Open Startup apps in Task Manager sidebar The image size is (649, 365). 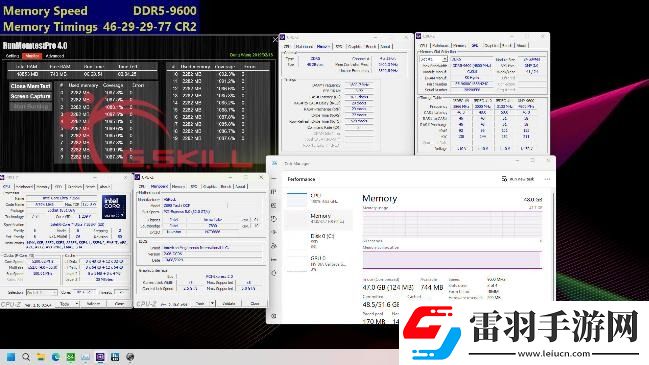274,233
